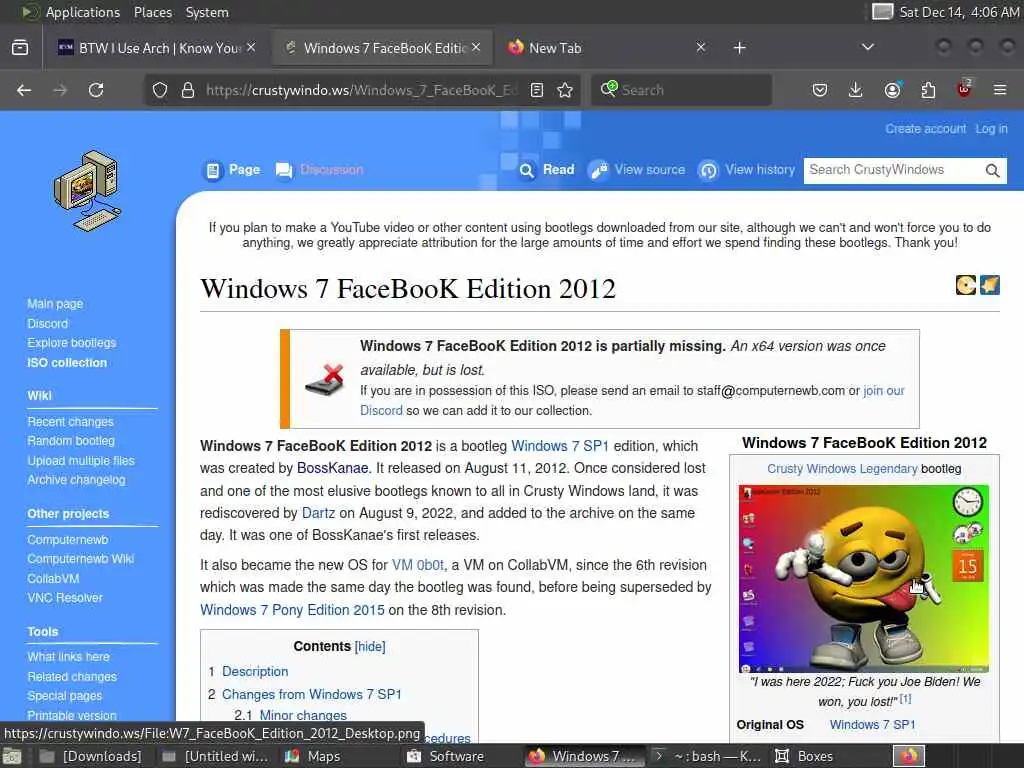Open Firefox View icon left of tabs
1024x768 pixels.
20,48
